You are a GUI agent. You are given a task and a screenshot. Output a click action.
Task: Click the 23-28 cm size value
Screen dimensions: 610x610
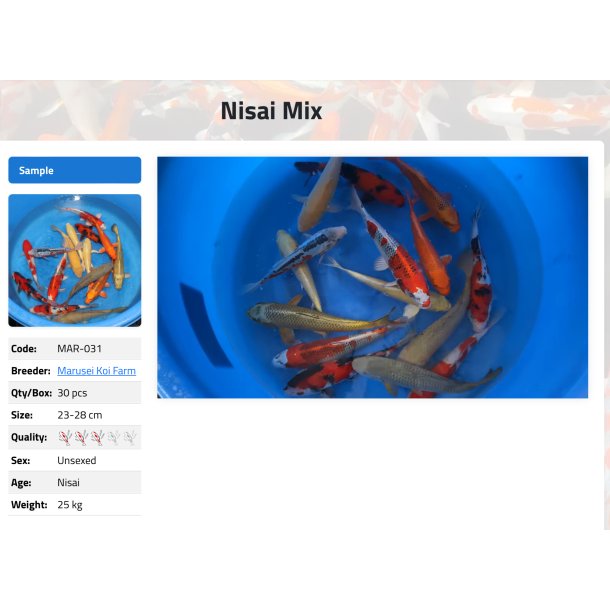pyautogui.click(x=80, y=415)
